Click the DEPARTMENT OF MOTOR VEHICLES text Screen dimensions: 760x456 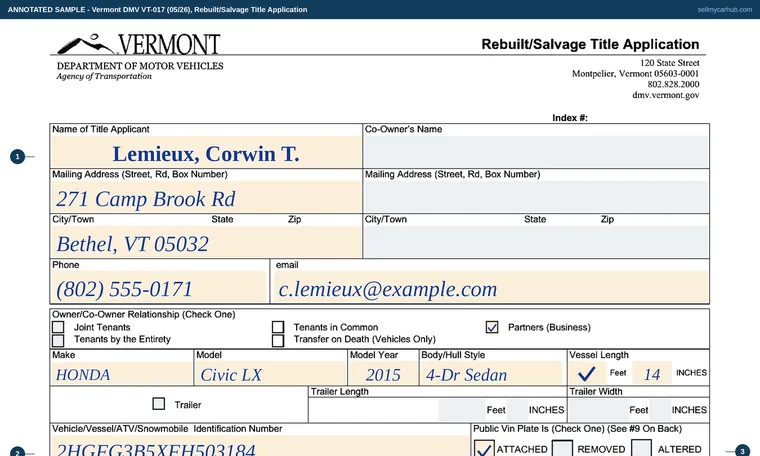click(x=140, y=66)
